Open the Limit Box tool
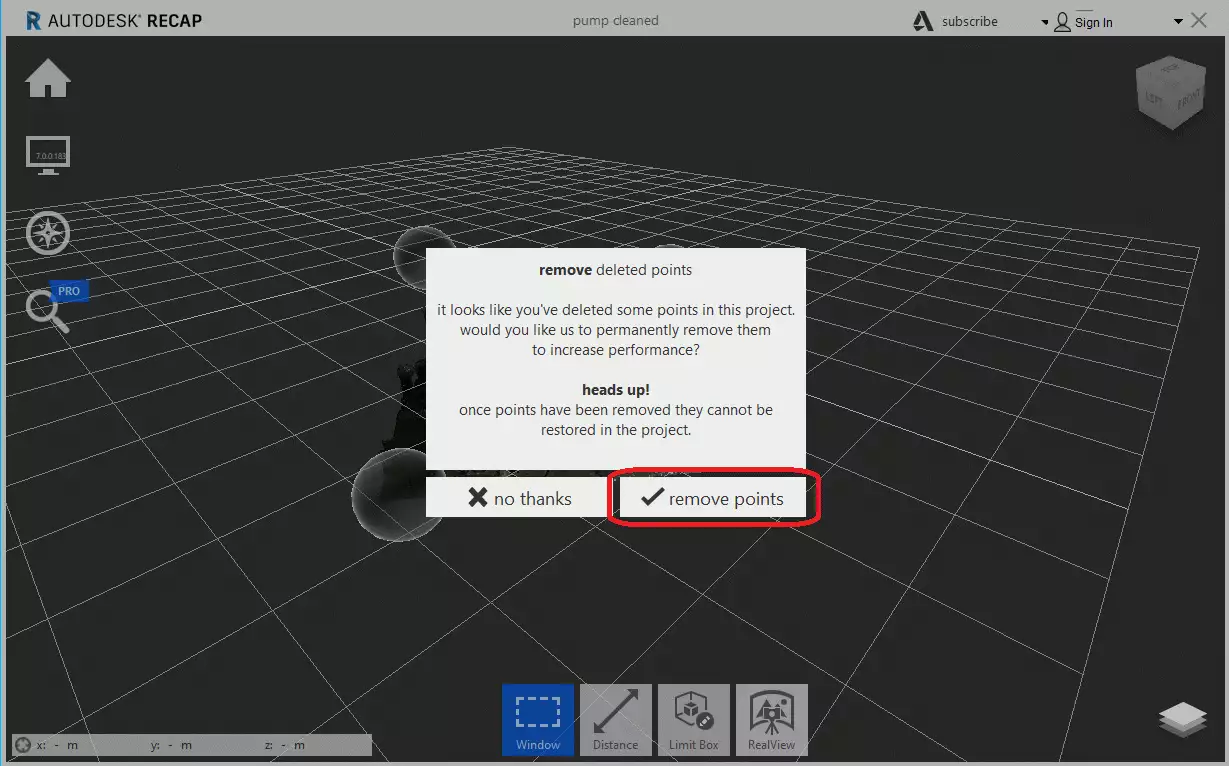Screen dimensions: 1229x766 pos(694,719)
